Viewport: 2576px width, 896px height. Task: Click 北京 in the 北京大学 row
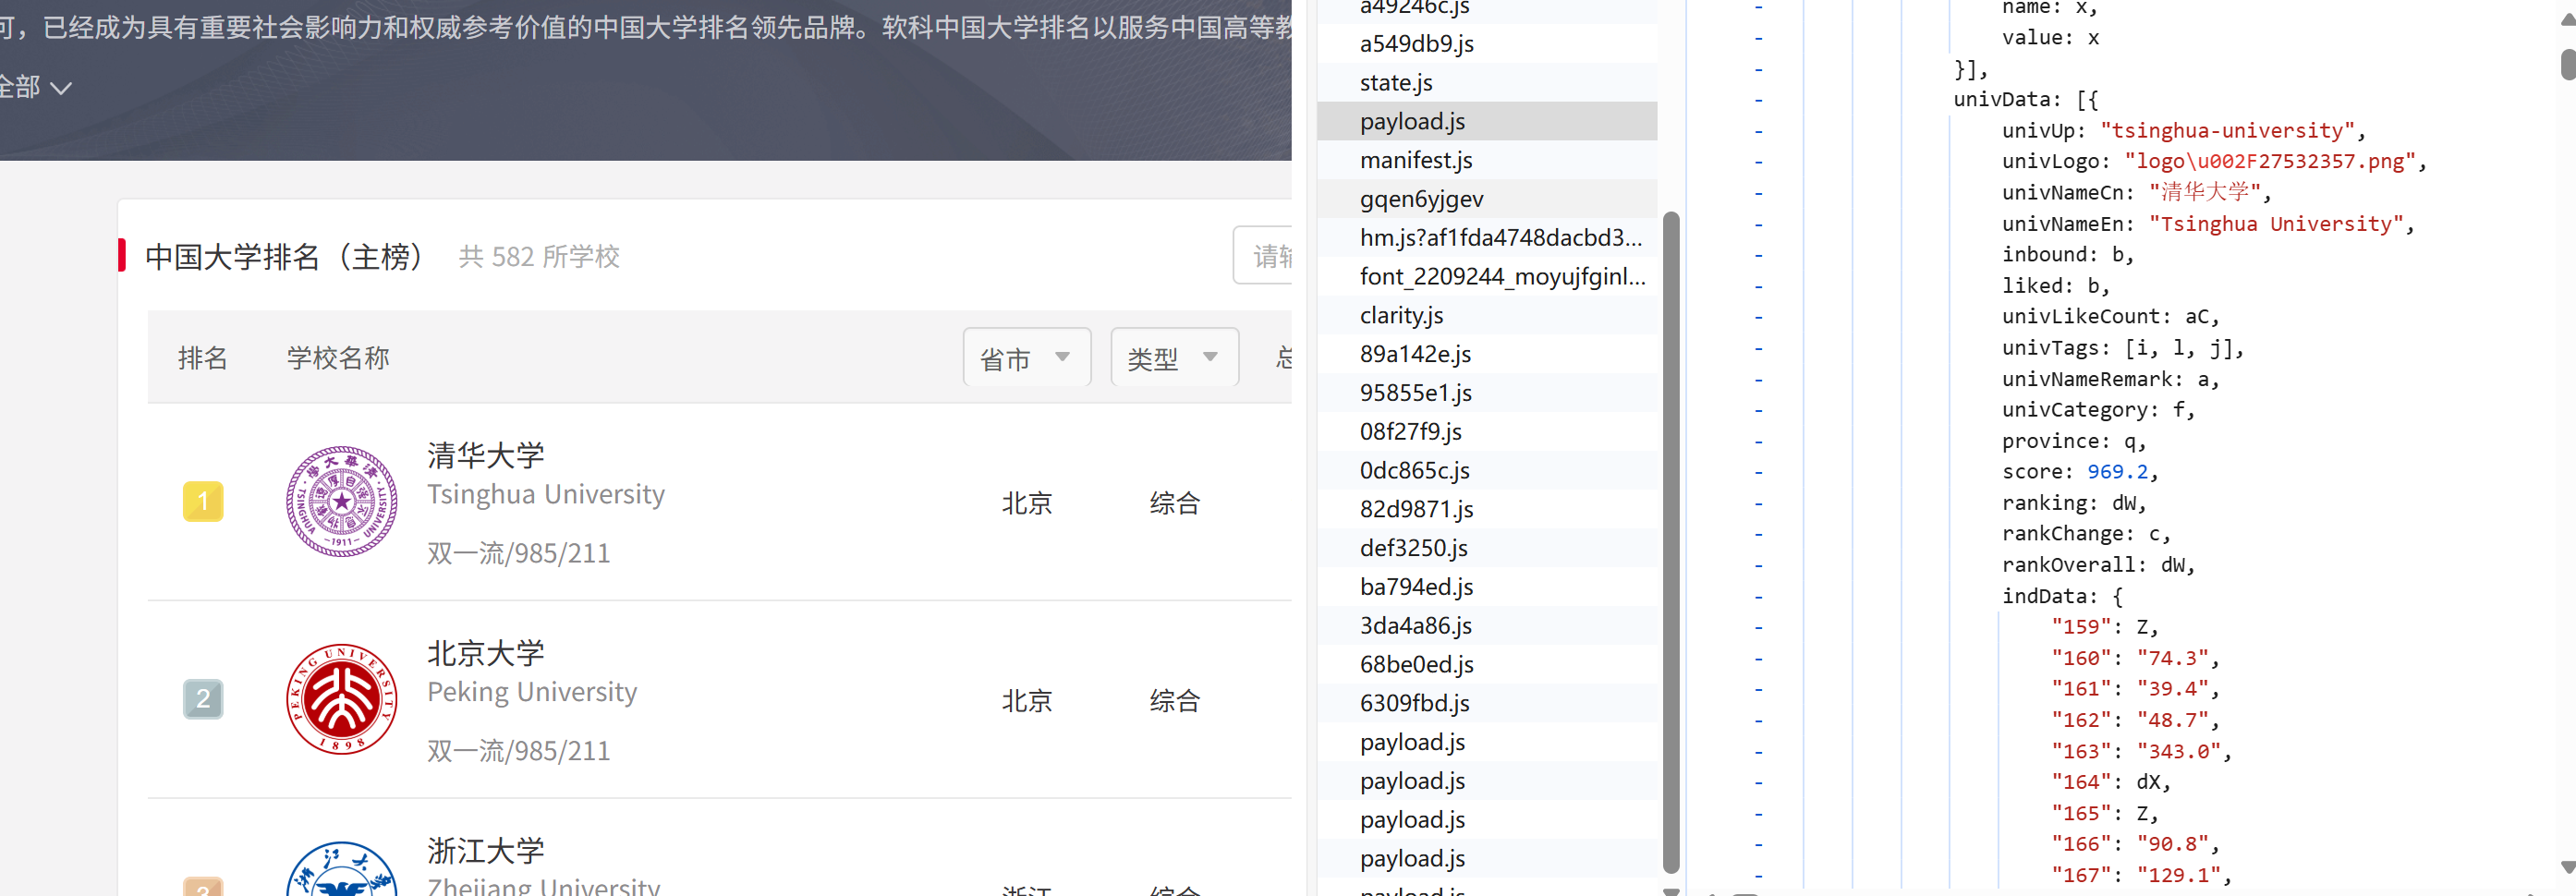click(1027, 700)
